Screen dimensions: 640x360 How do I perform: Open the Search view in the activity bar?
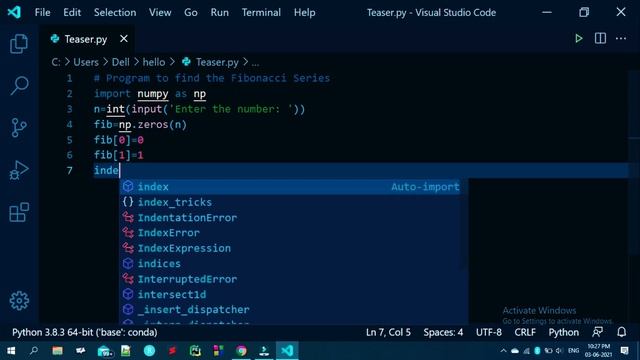click(x=19, y=86)
